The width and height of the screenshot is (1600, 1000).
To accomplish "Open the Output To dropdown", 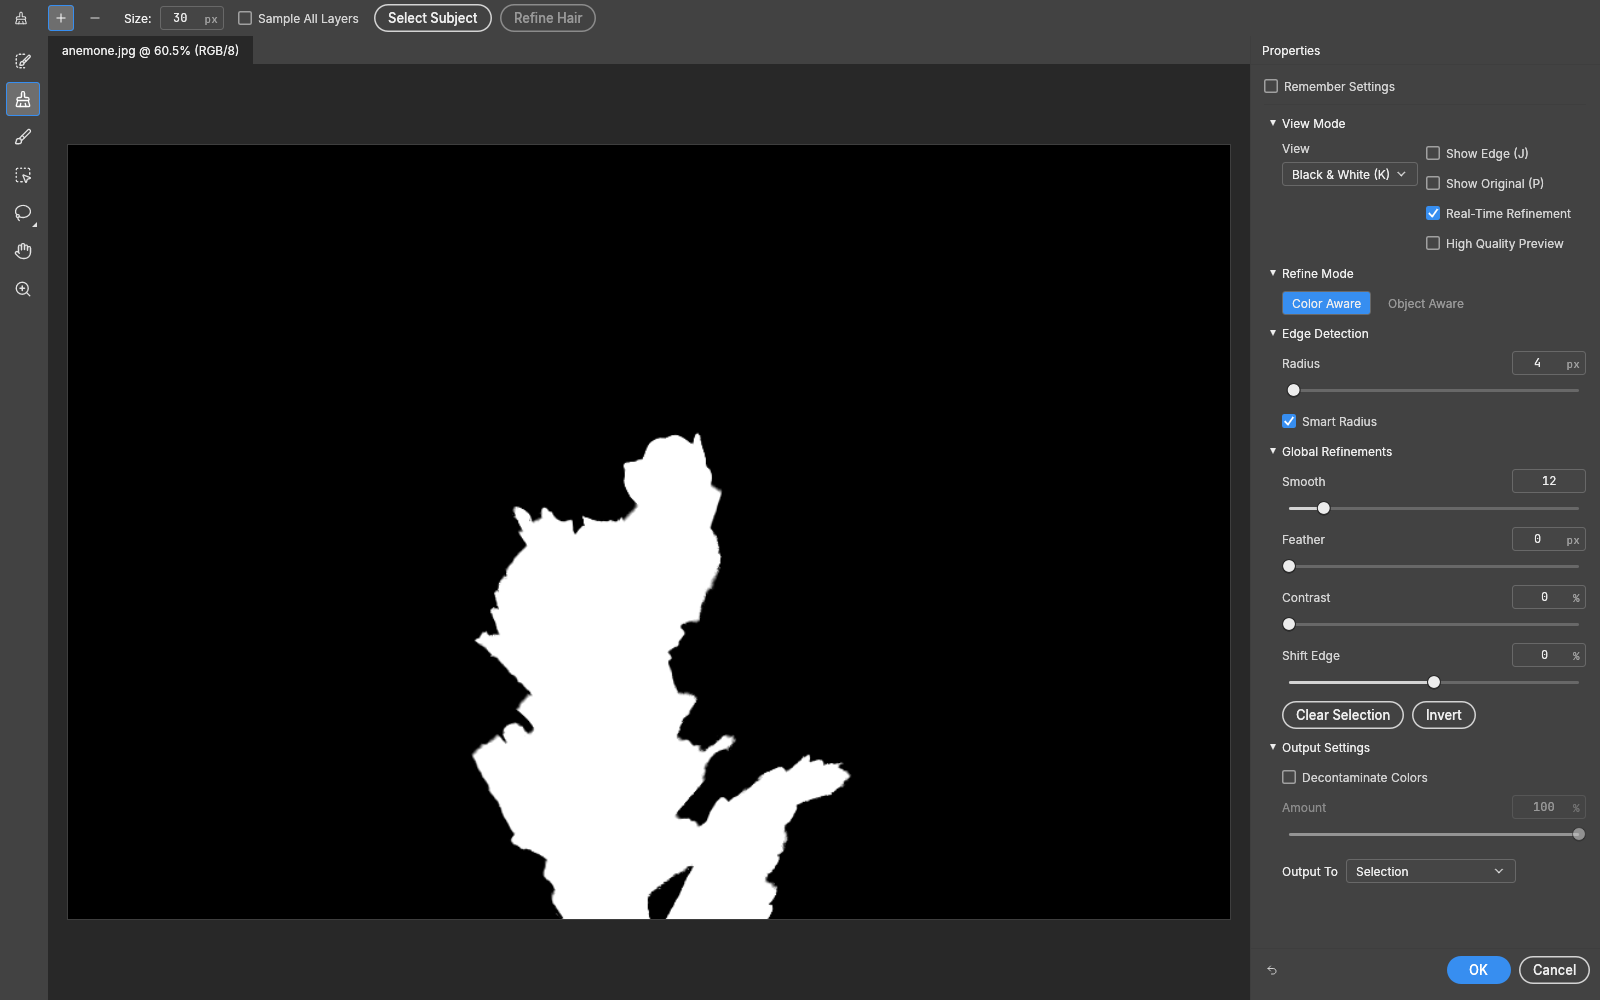I will pos(1430,871).
